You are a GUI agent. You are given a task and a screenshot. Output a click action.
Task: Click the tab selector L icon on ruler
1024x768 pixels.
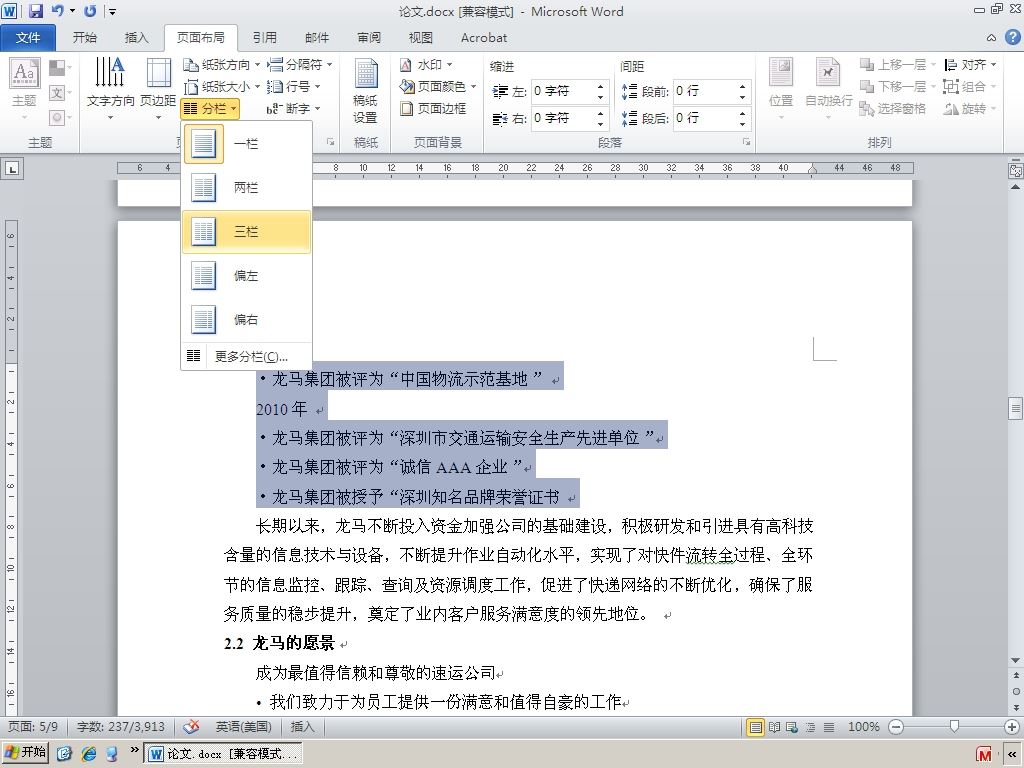click(x=12, y=169)
